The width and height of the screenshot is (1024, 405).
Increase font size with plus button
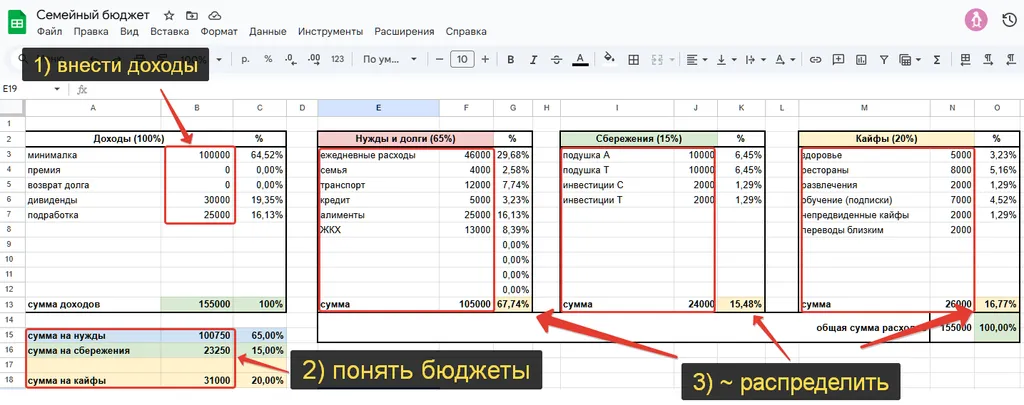click(486, 59)
